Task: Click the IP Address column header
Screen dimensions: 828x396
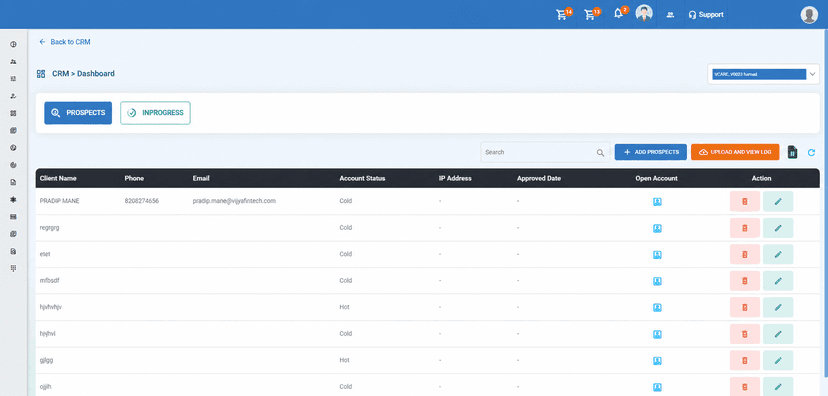Action: click(x=455, y=178)
